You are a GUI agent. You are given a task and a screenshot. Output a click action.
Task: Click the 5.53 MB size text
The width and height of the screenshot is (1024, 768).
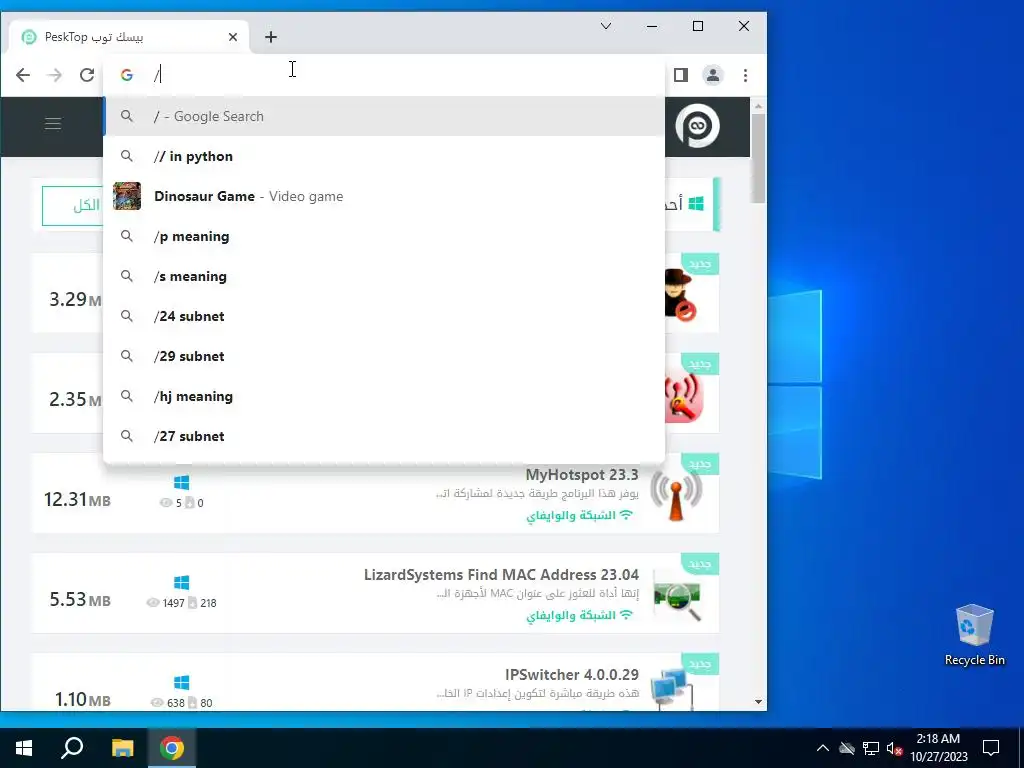(x=80, y=600)
